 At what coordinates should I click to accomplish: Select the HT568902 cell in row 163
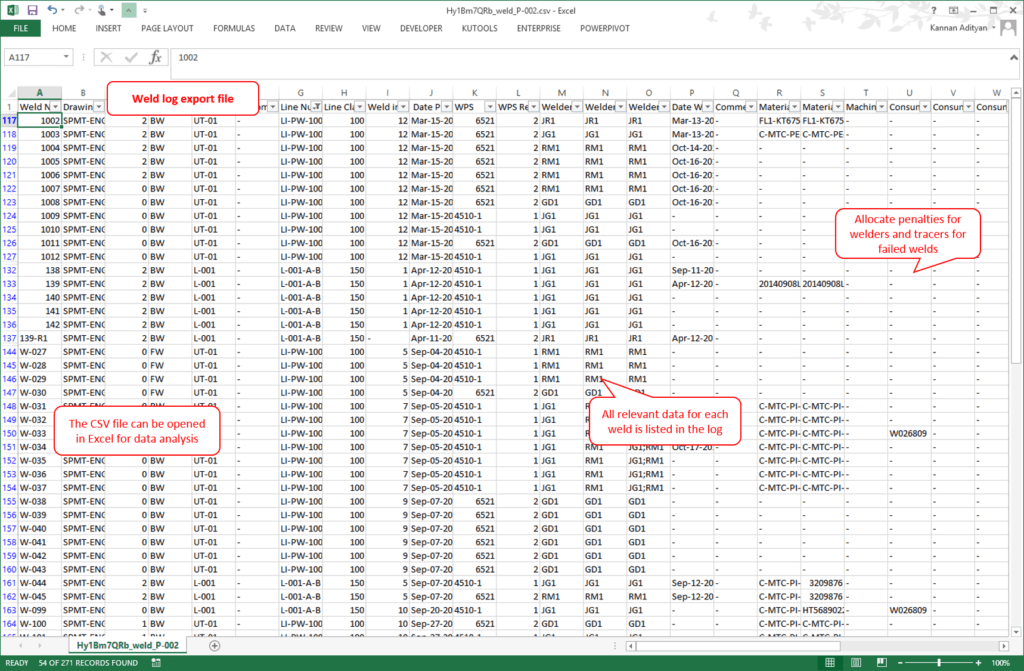[822, 610]
